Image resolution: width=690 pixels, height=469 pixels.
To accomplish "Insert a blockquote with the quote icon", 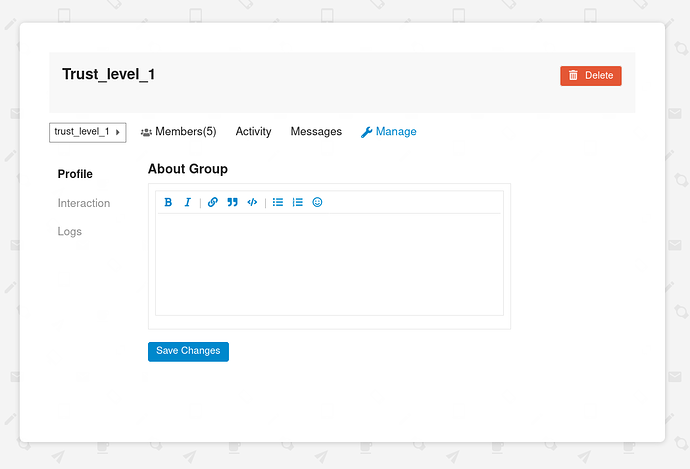I will 232,202.
